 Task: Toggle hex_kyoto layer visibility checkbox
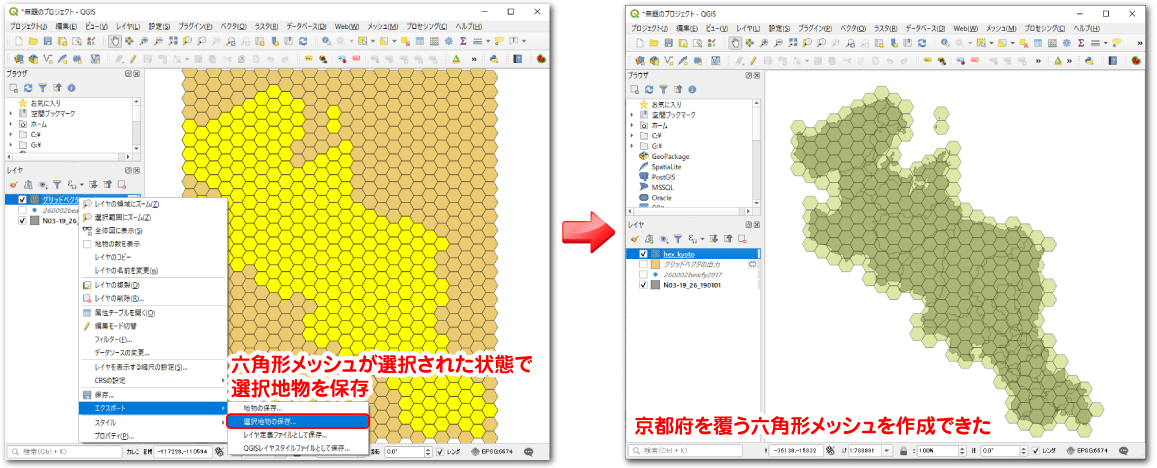643,254
